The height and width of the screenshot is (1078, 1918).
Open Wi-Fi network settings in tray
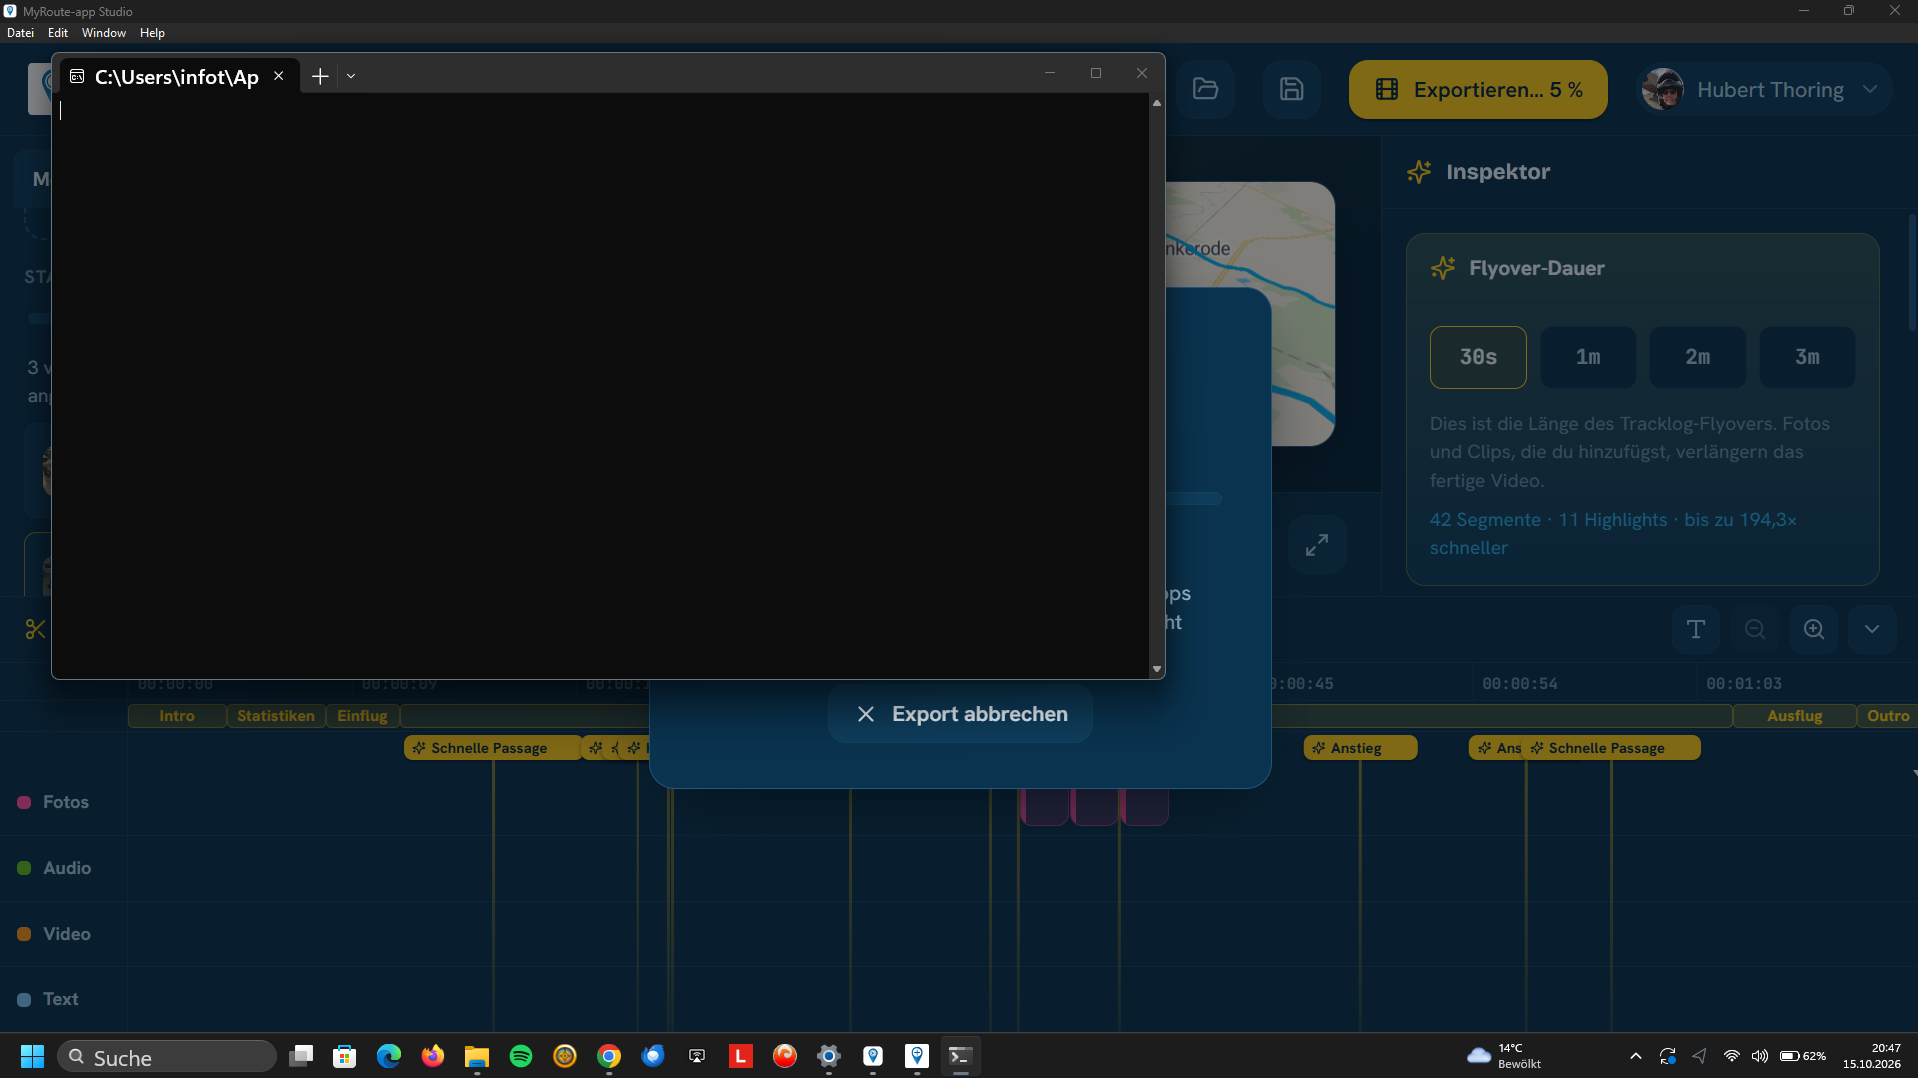1731,1056
